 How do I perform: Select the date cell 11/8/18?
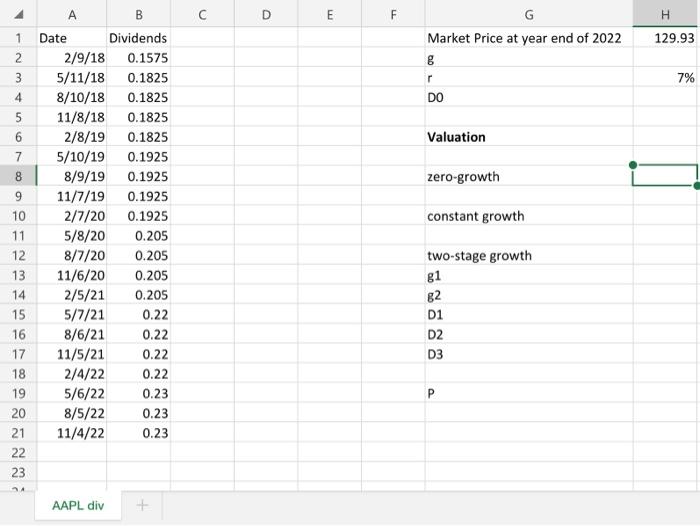pos(72,117)
